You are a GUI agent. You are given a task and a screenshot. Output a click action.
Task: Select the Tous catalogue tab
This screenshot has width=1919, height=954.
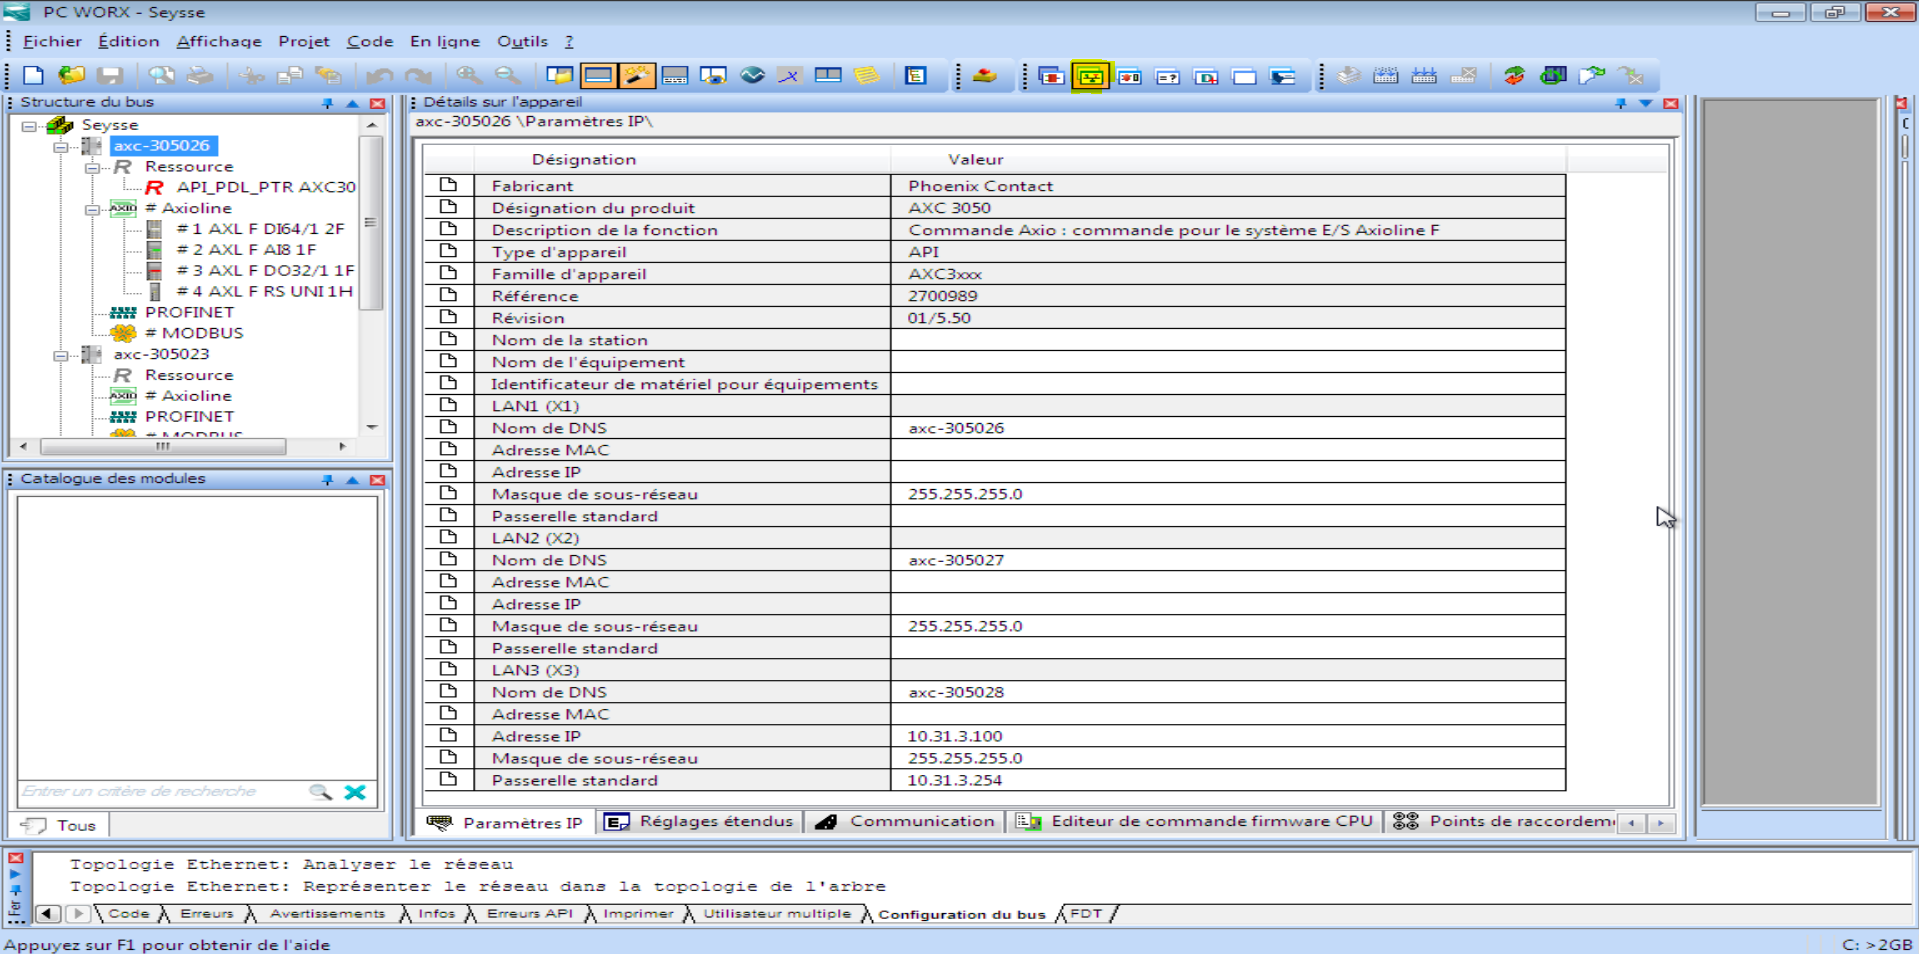(x=64, y=825)
